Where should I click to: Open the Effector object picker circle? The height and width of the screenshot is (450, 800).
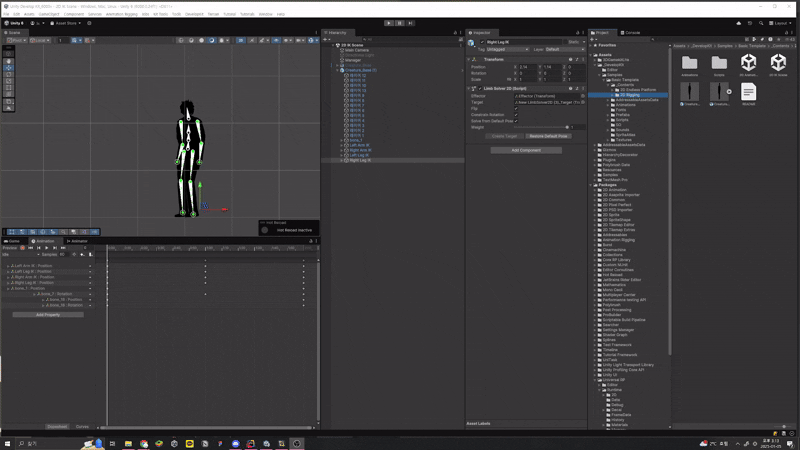pyautogui.click(x=583, y=96)
